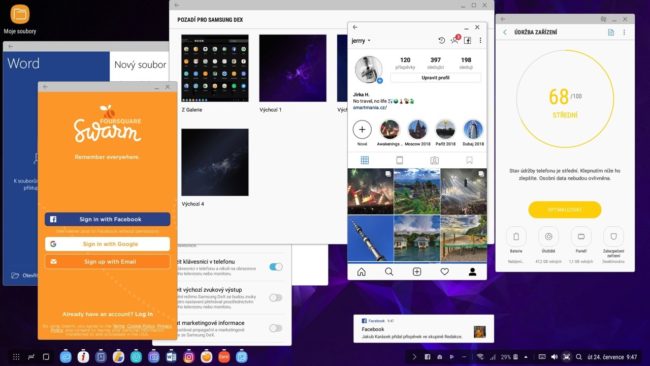Open Instagram archive history icon
The image size is (650, 366).
click(441, 40)
